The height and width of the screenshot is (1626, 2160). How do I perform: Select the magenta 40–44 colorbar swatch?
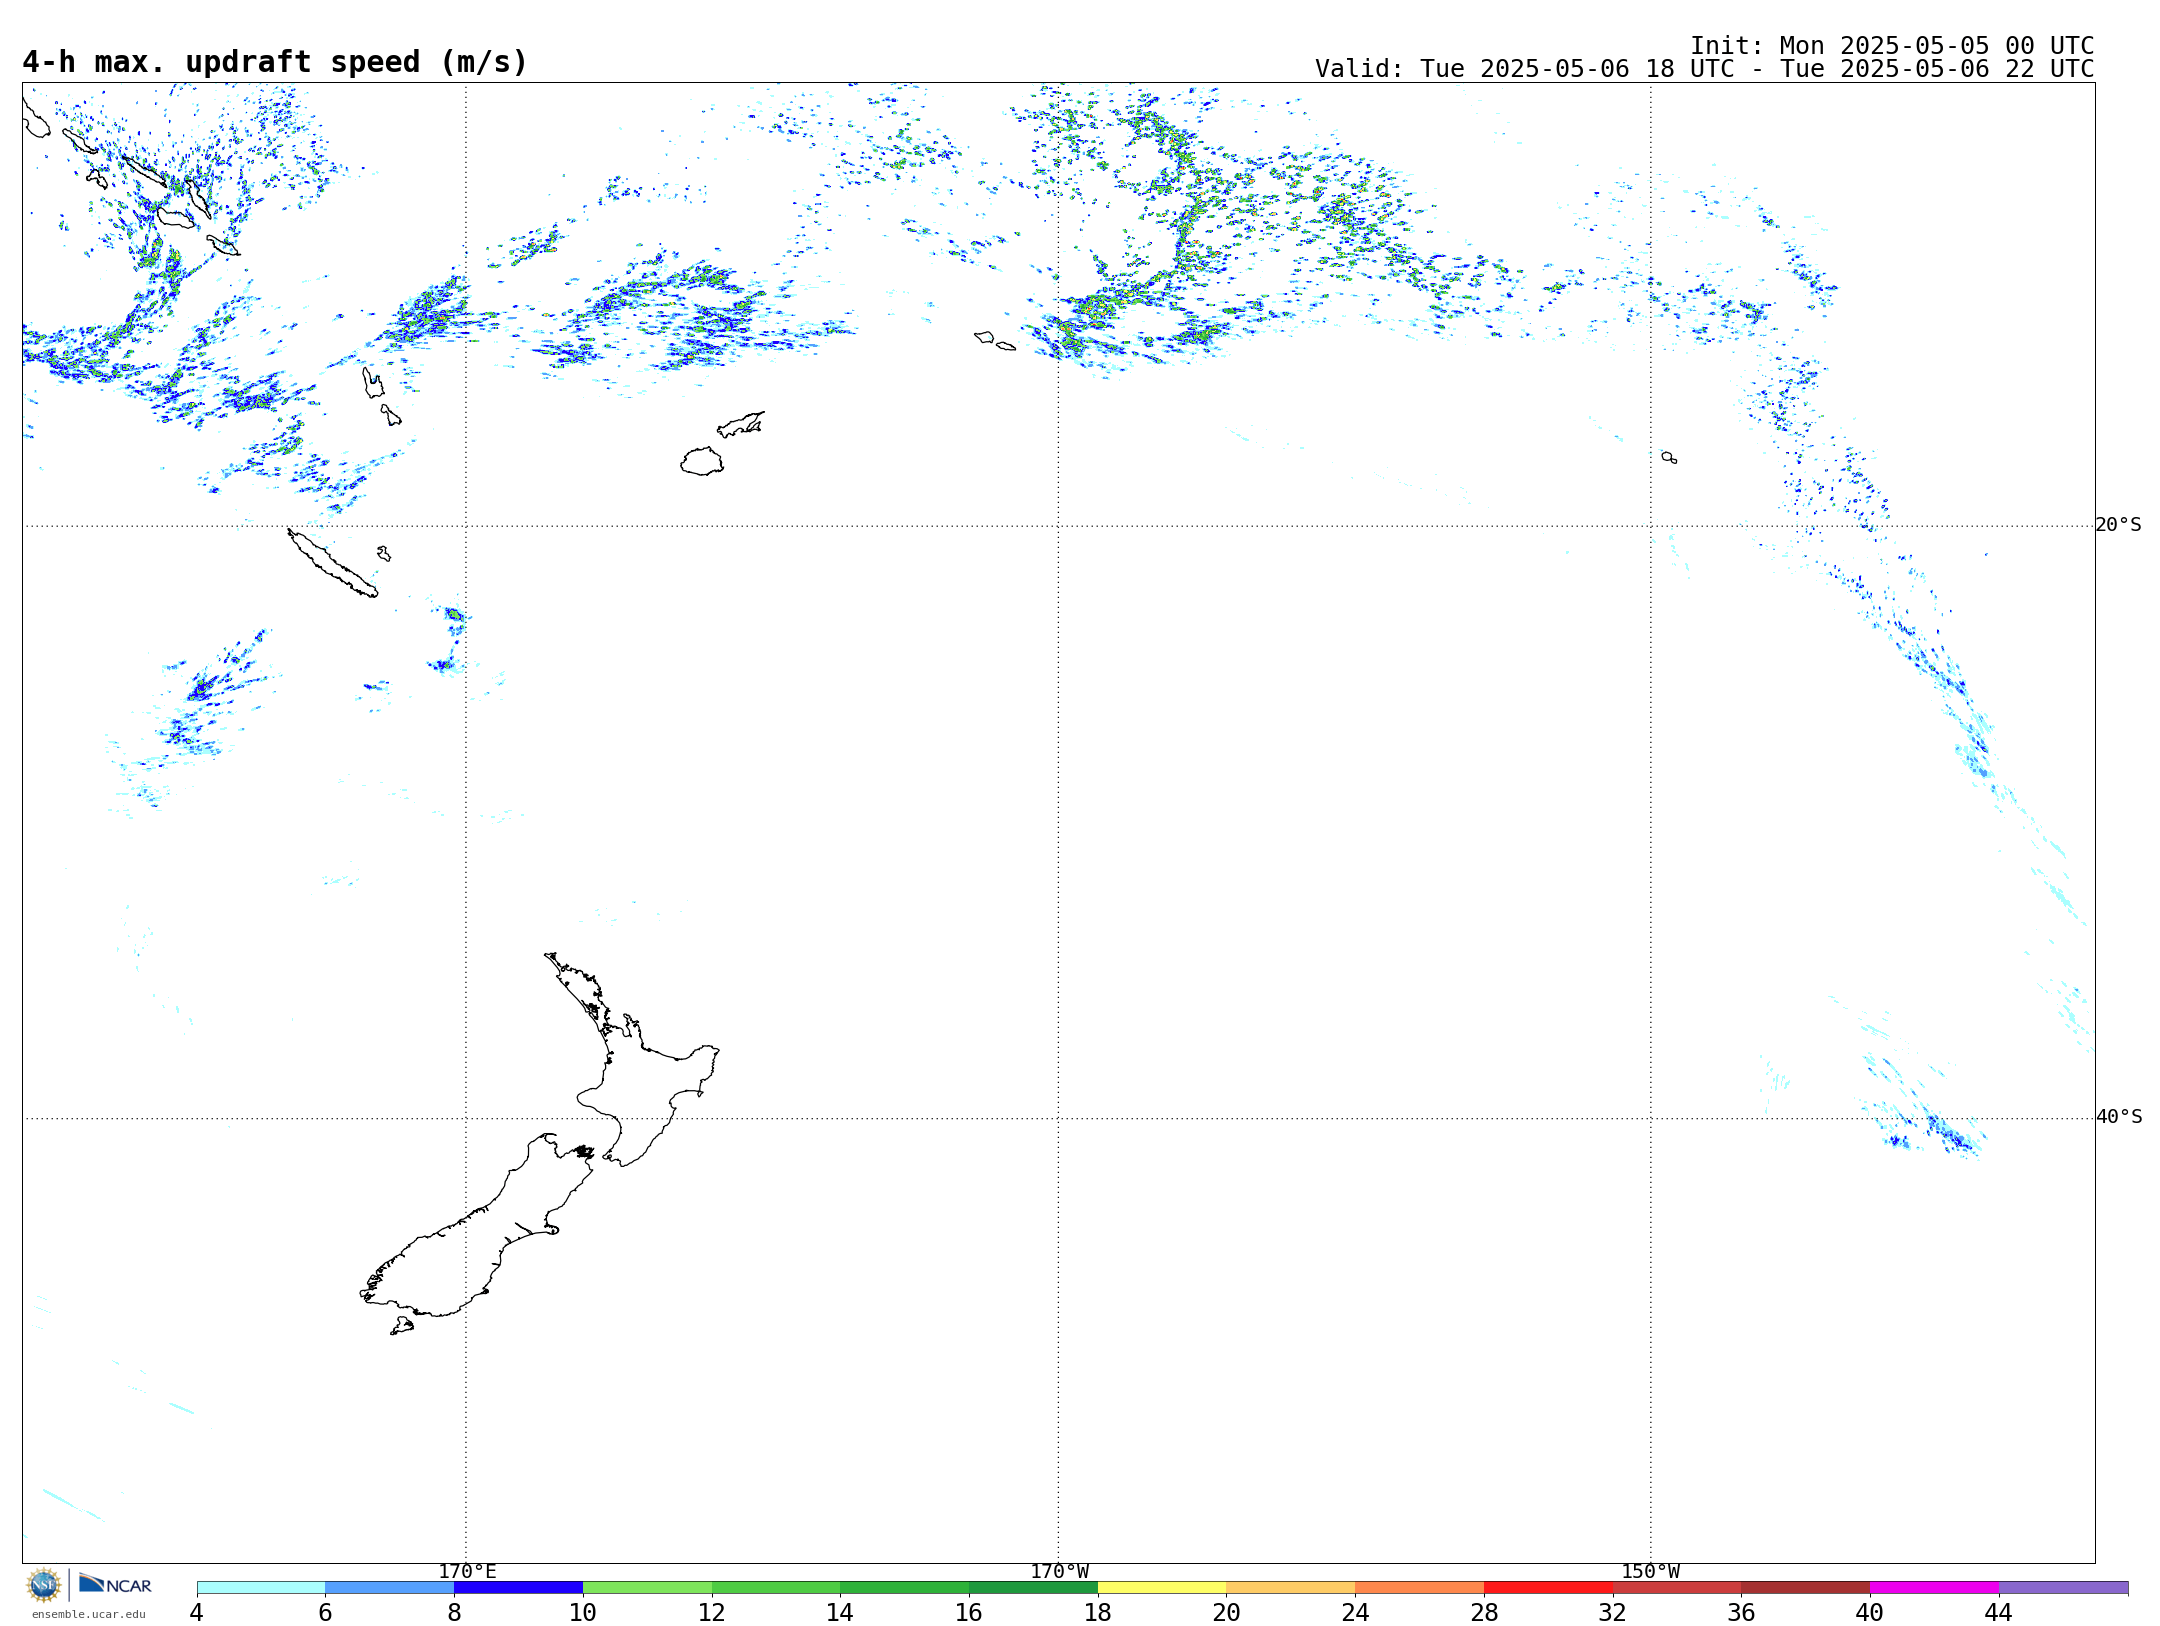point(1934,1587)
